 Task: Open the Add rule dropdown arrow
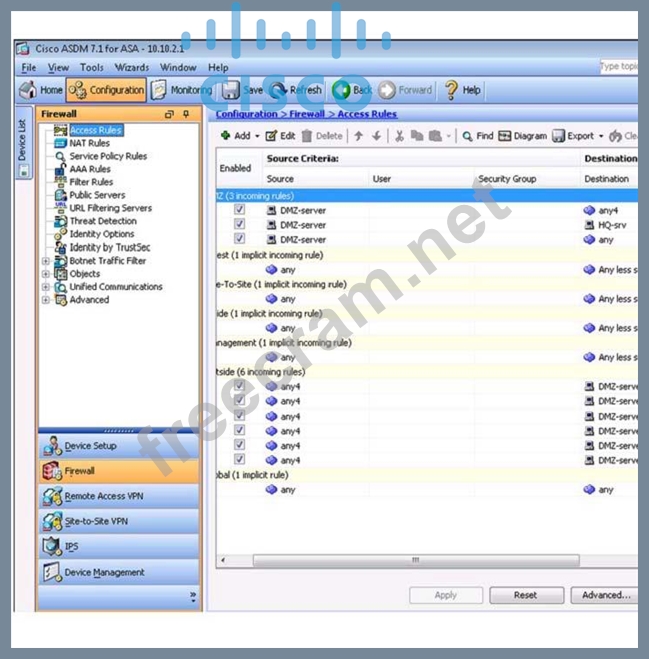click(257, 136)
